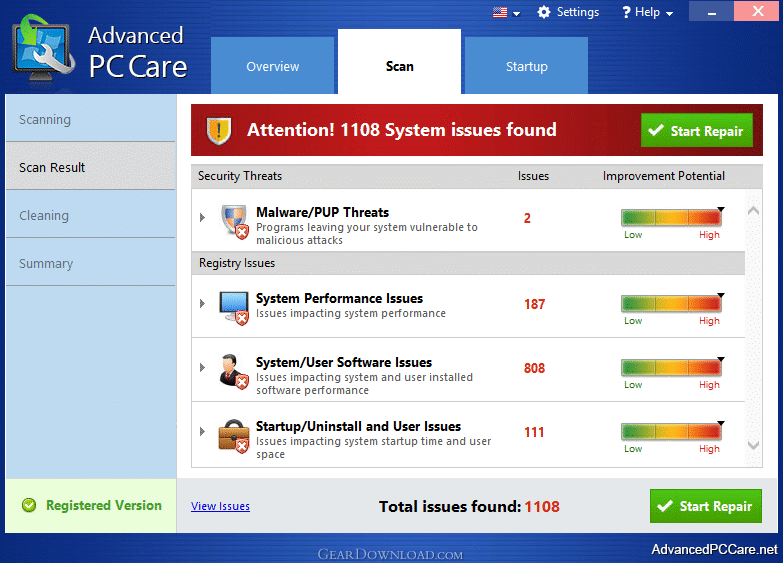Screen dimensions: 783x563
Task: Click System/User Software Issues improvement potential meter
Action: point(672,367)
